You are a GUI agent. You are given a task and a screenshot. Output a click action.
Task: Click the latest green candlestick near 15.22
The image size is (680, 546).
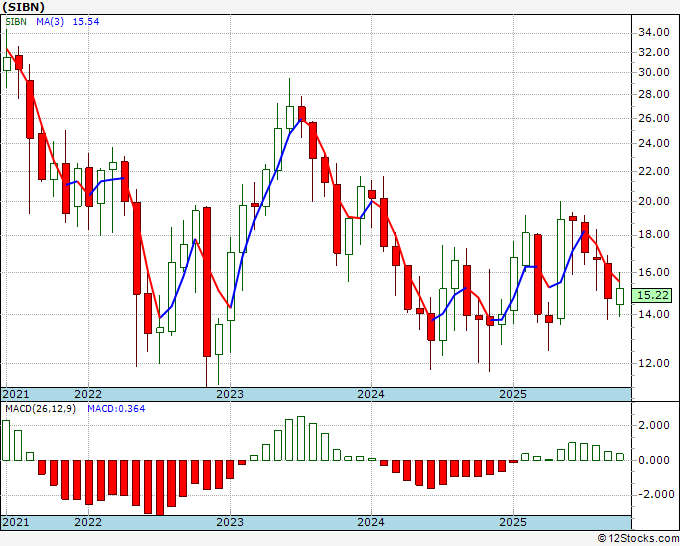[x=620, y=296]
